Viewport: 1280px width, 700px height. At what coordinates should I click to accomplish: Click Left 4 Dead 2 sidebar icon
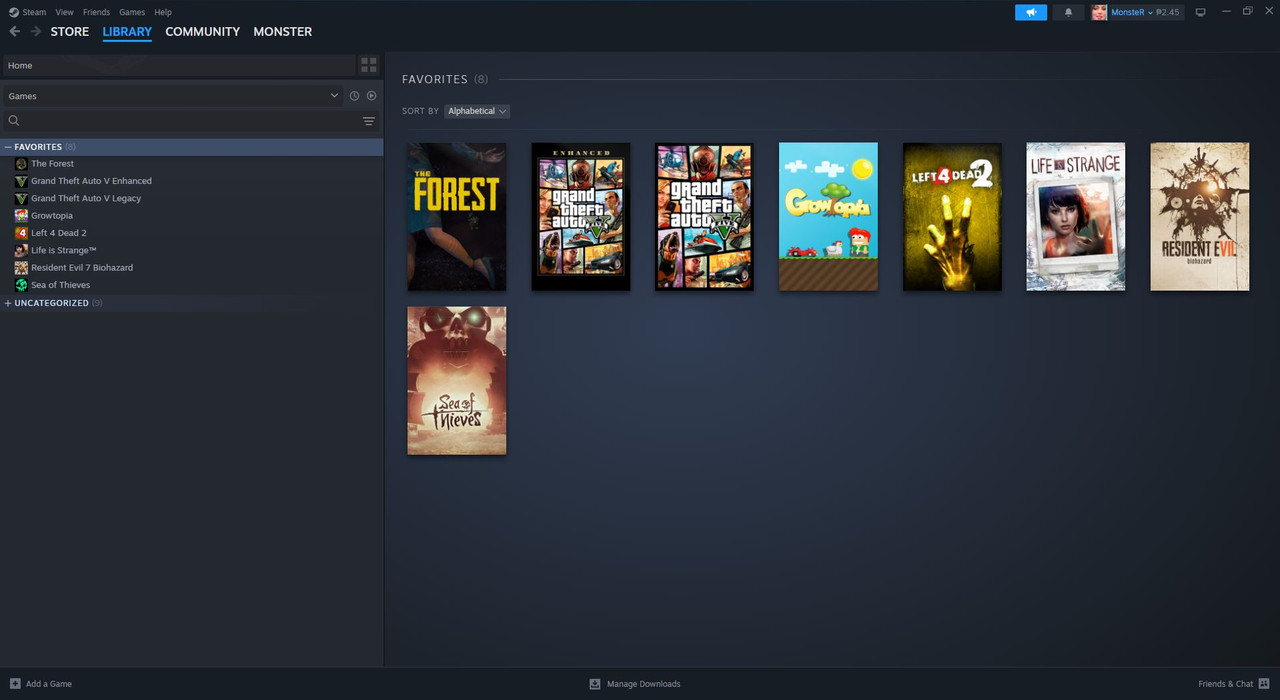[x=21, y=233]
